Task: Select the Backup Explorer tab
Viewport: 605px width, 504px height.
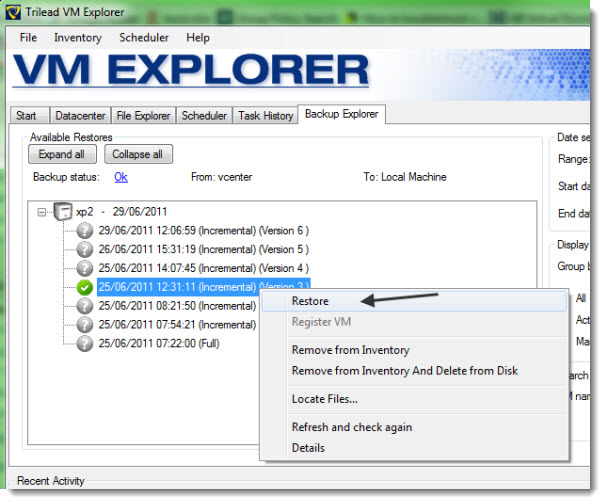Action: point(341,114)
